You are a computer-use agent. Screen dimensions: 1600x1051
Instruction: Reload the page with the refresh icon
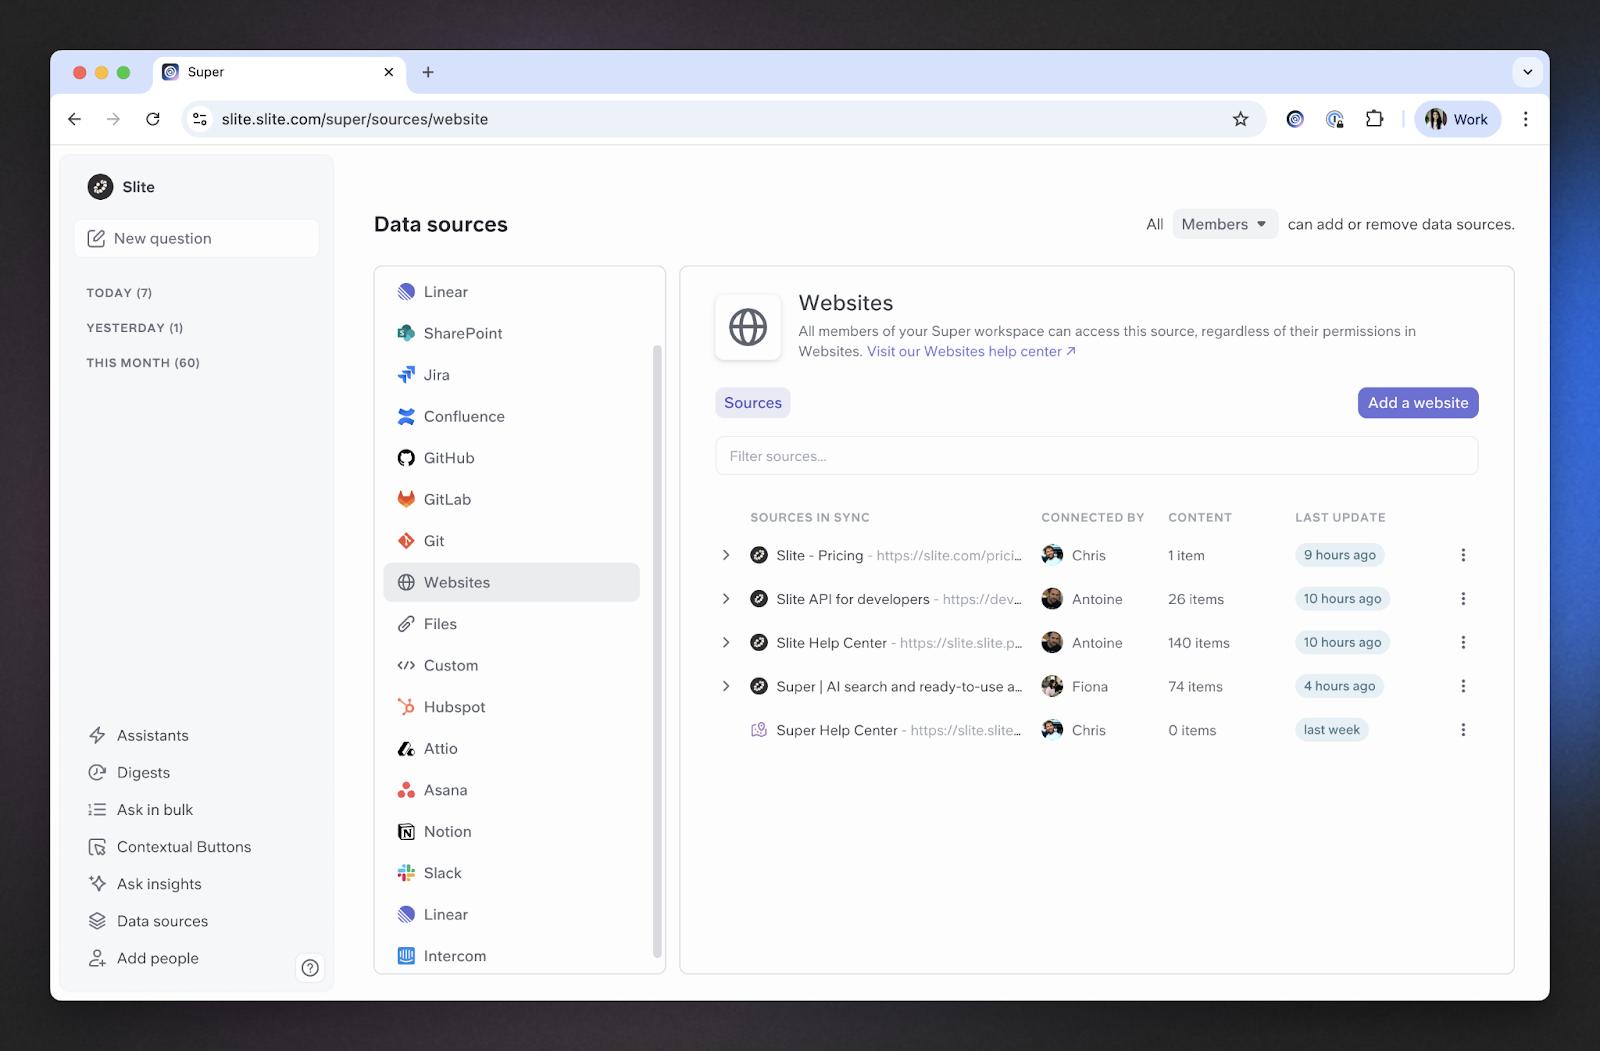[153, 119]
